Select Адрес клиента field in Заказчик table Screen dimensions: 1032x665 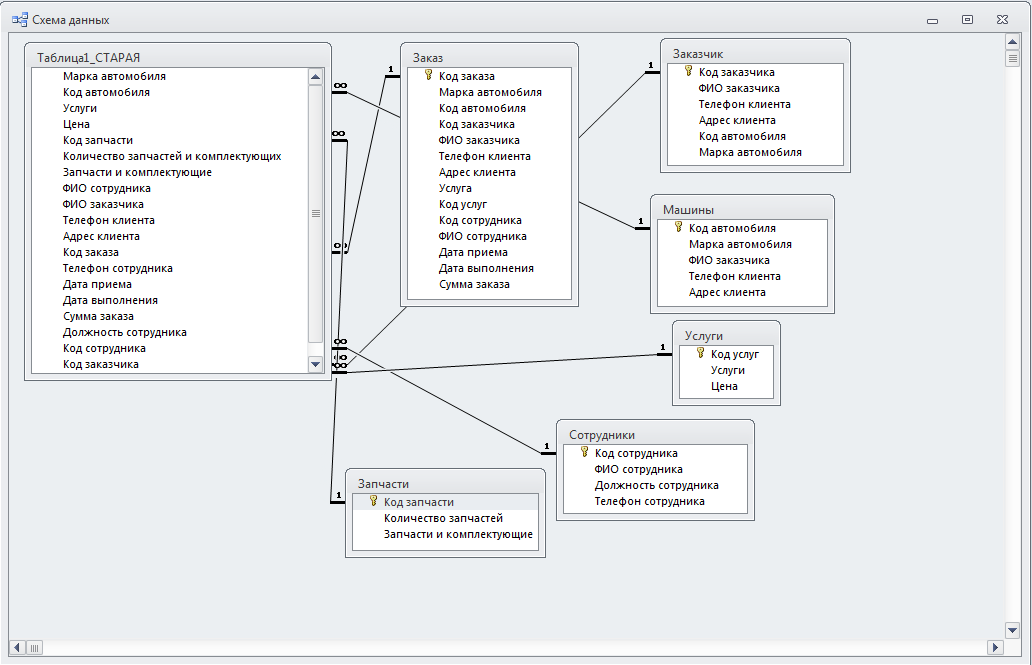(x=737, y=120)
